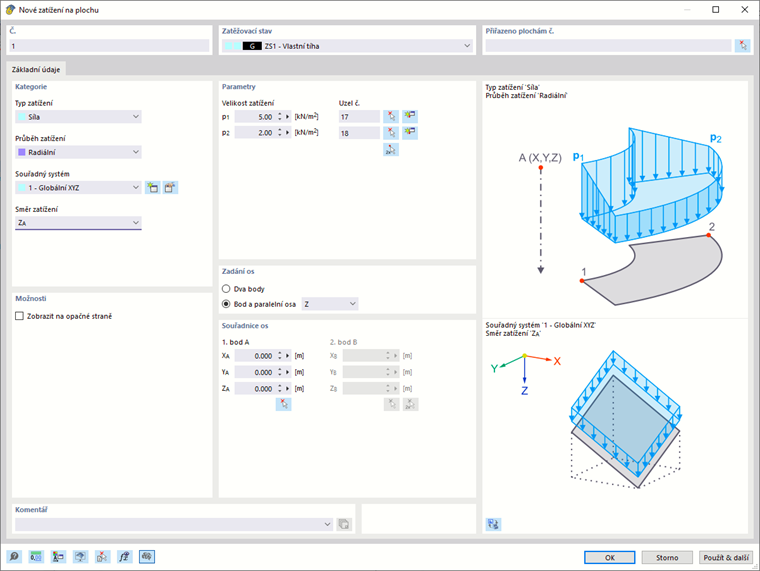The image size is (760, 571).
Task: Click Storno button
Action: [x=667, y=557]
